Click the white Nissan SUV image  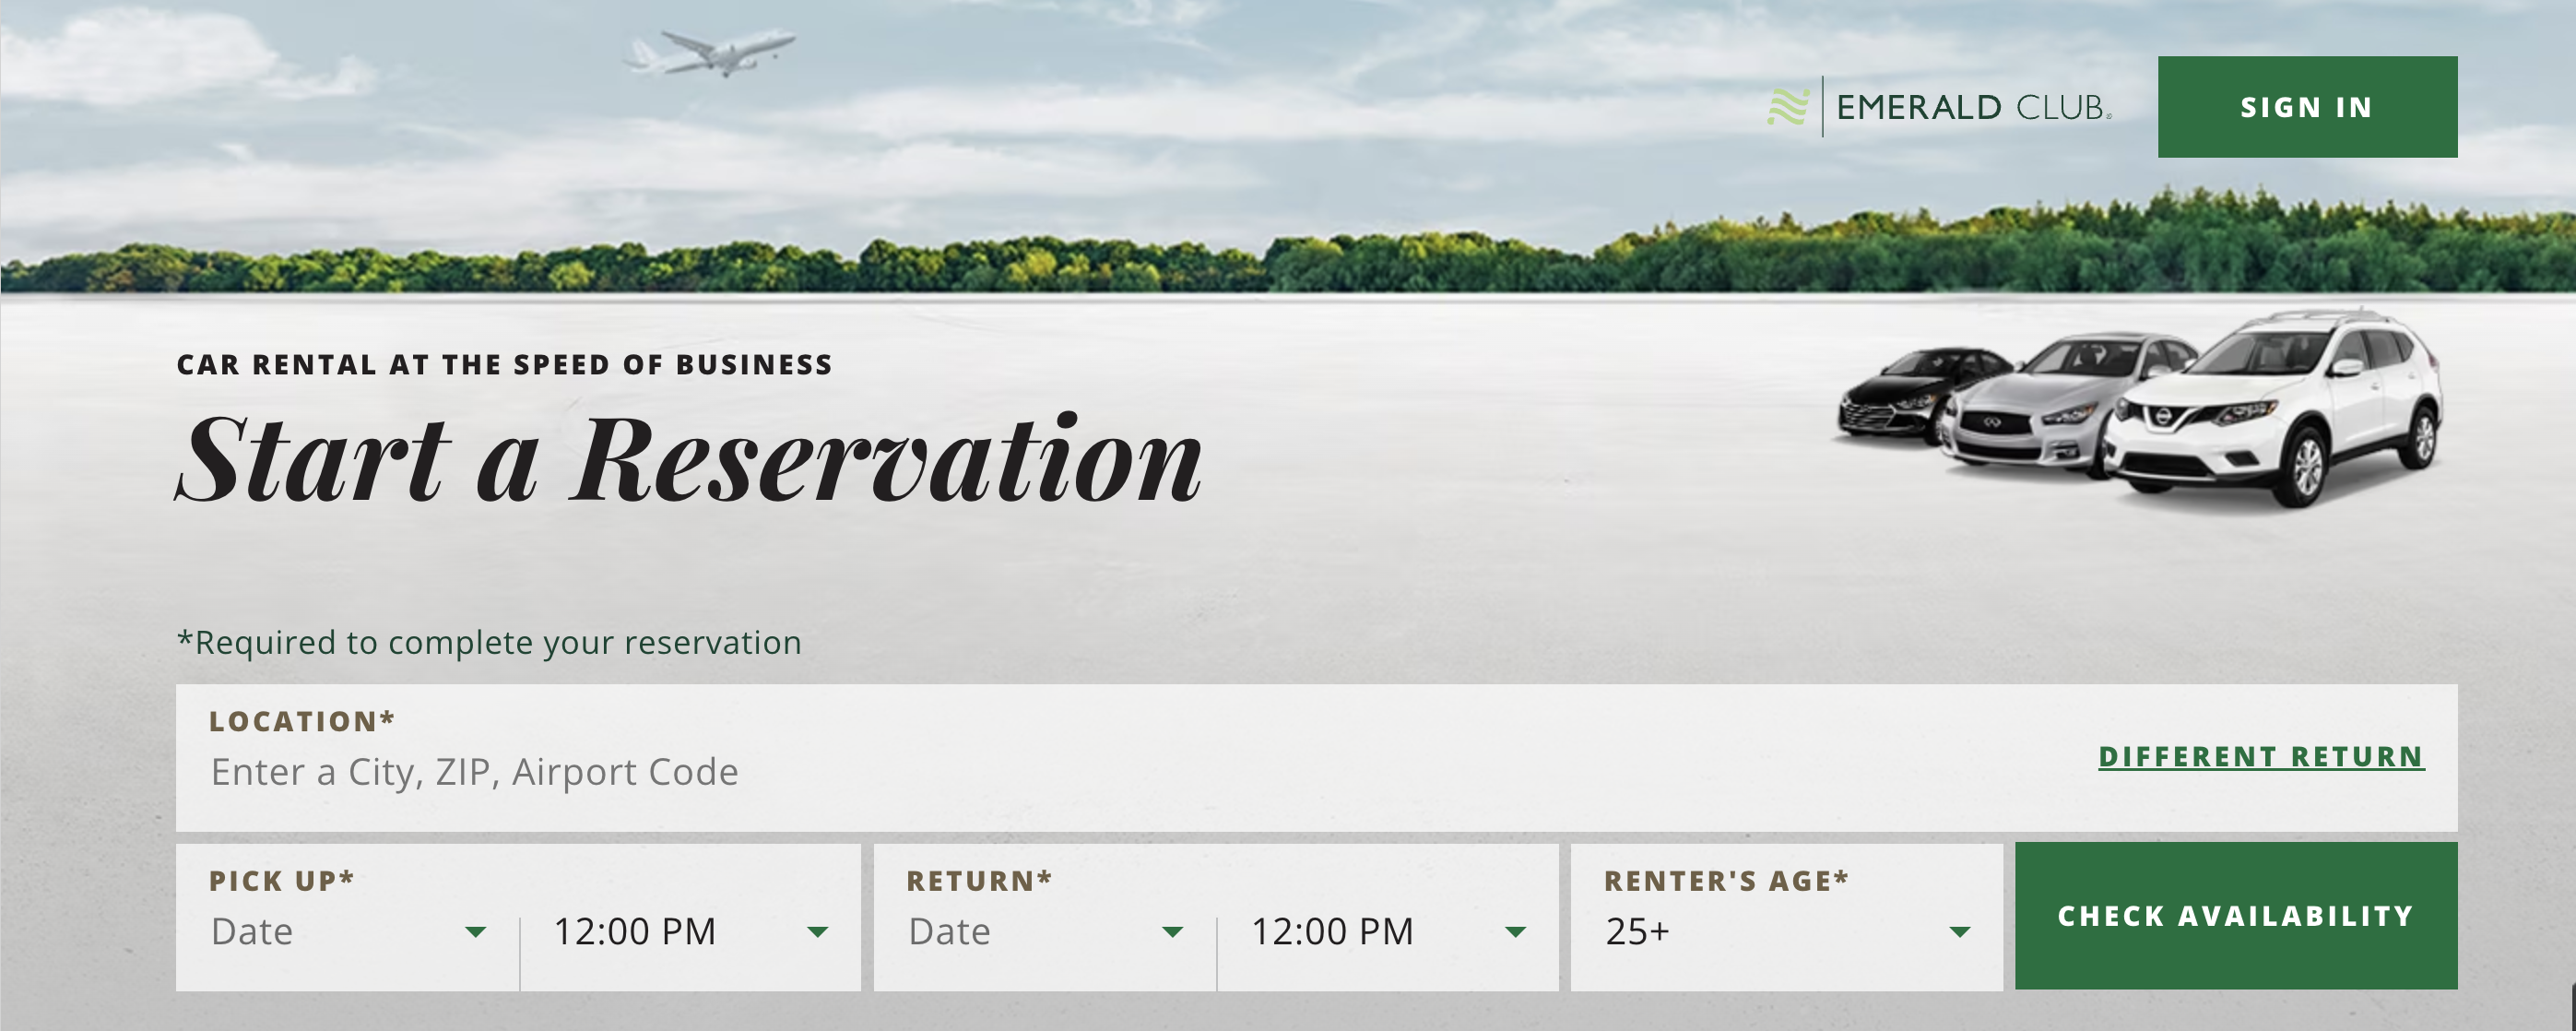click(2280, 410)
